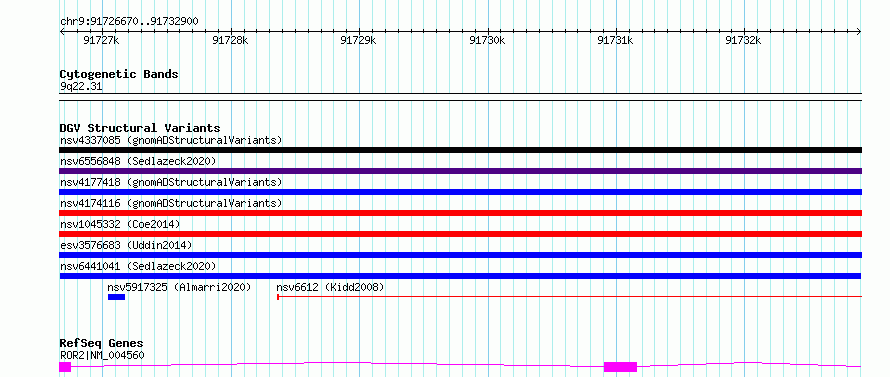Viewport: 890px width, 377px height.
Task: Select the 9q22.31 cytogenetic band label
Action: click(81, 87)
